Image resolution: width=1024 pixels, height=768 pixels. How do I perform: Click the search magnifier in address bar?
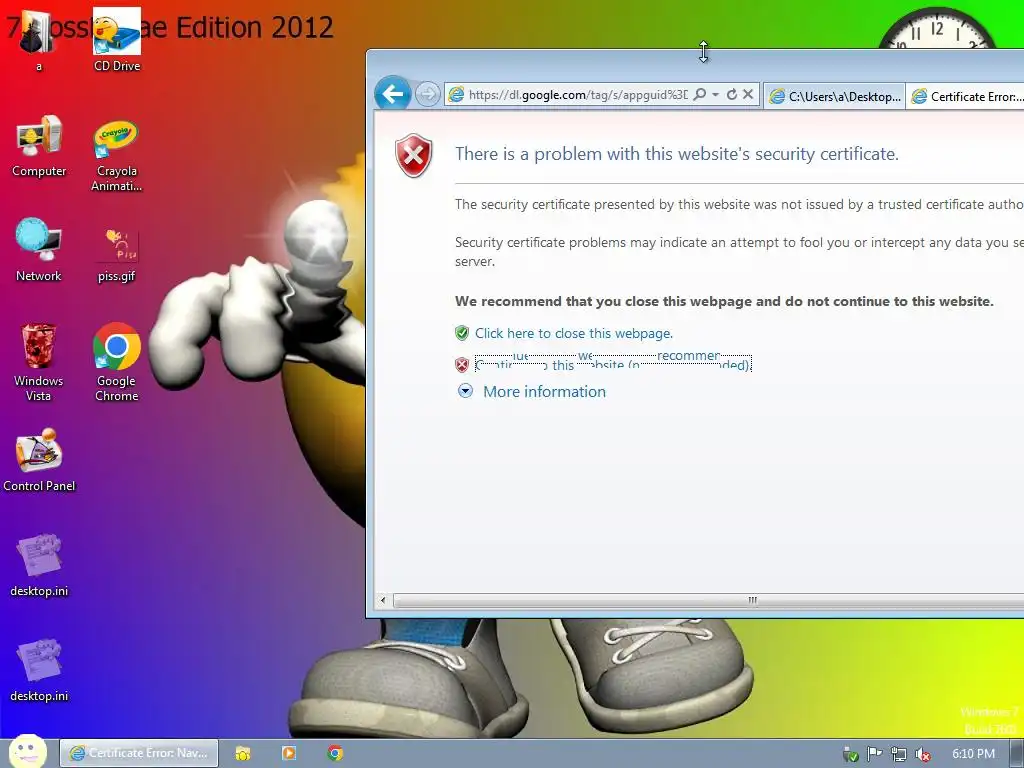(699, 95)
